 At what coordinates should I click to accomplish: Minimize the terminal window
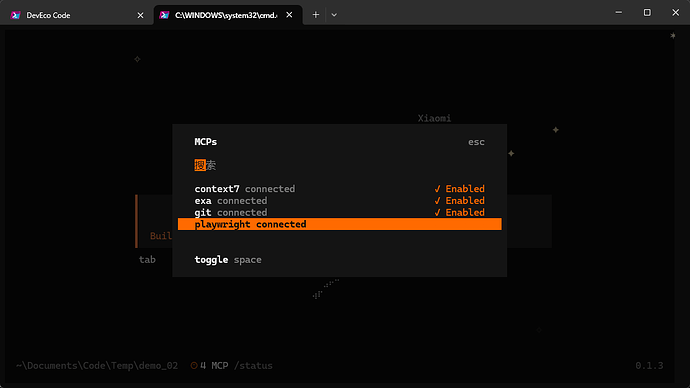click(x=619, y=12)
